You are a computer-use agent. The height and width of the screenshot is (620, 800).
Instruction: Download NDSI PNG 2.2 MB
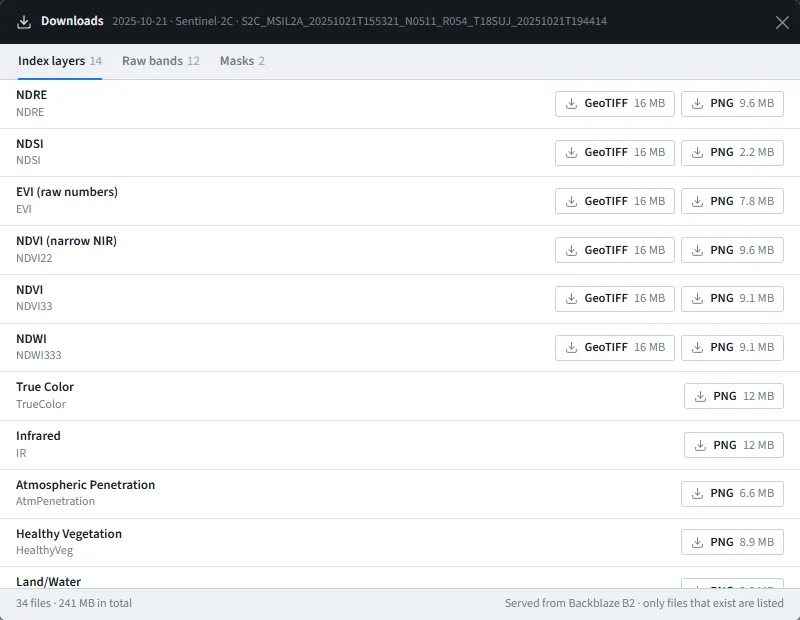point(732,153)
